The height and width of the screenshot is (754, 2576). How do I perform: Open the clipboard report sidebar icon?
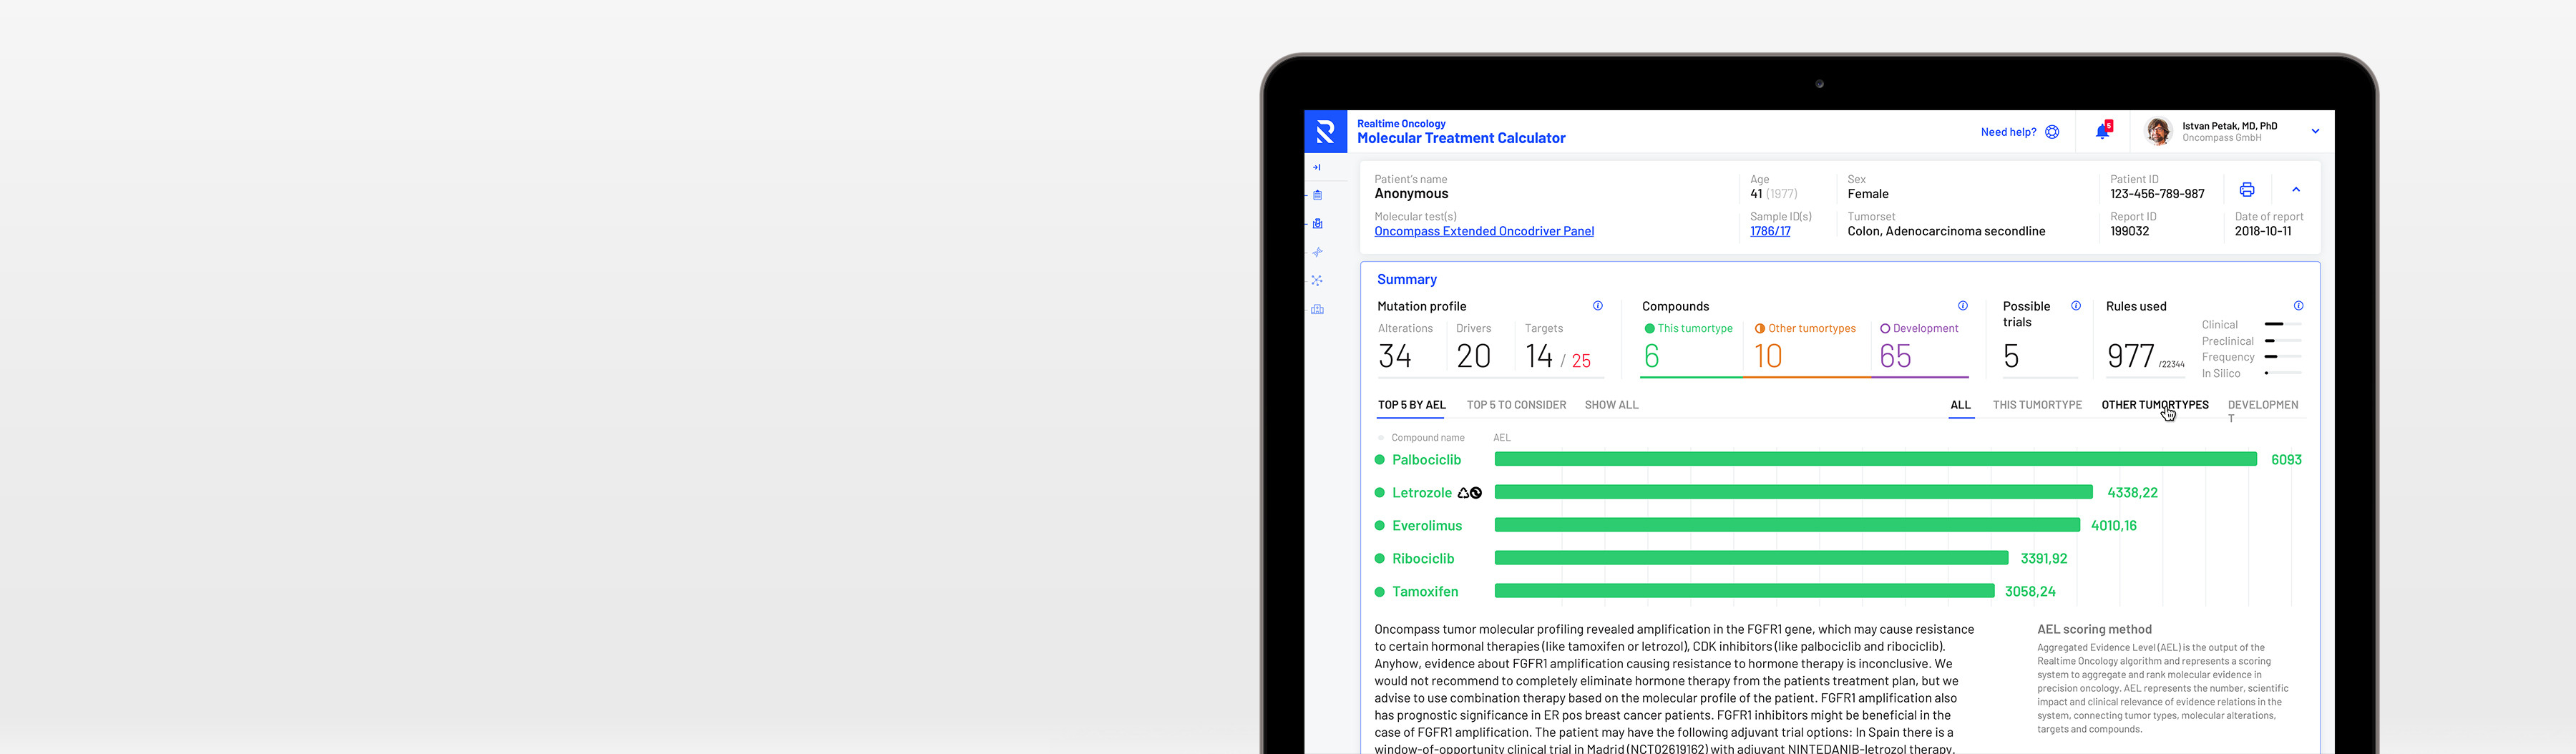pos(1317,195)
